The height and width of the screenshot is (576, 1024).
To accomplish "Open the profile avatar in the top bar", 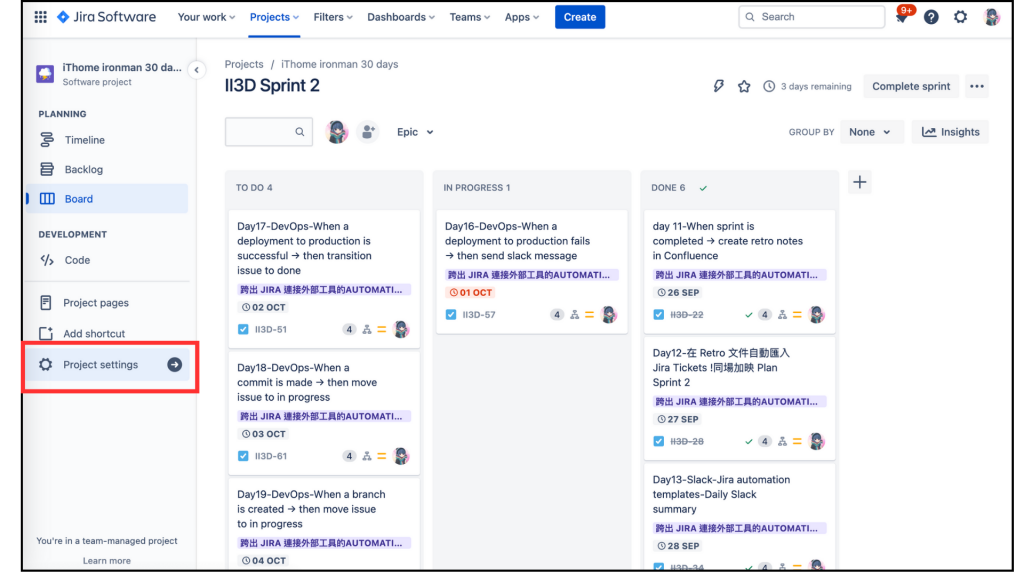I will (991, 17).
